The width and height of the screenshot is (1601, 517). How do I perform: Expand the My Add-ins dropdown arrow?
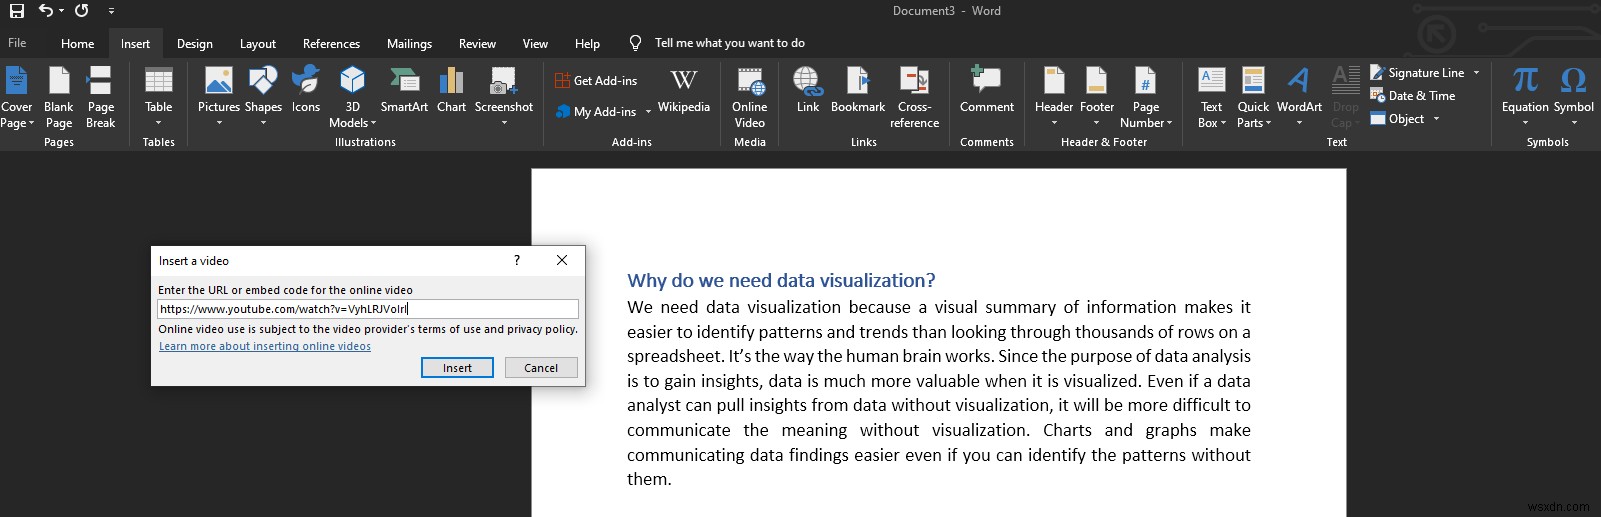[x=648, y=112]
